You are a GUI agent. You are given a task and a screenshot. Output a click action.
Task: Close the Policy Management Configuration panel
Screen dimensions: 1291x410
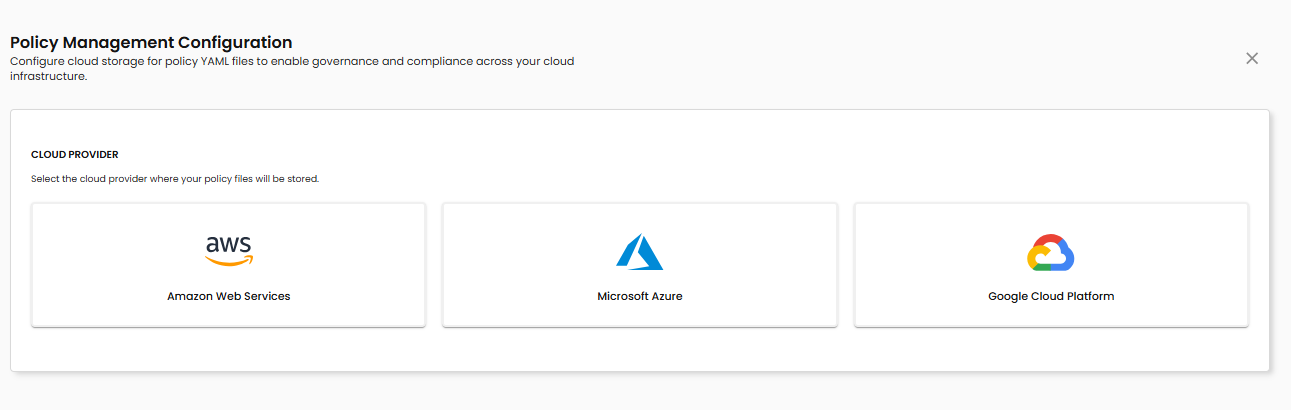coord(1252,58)
